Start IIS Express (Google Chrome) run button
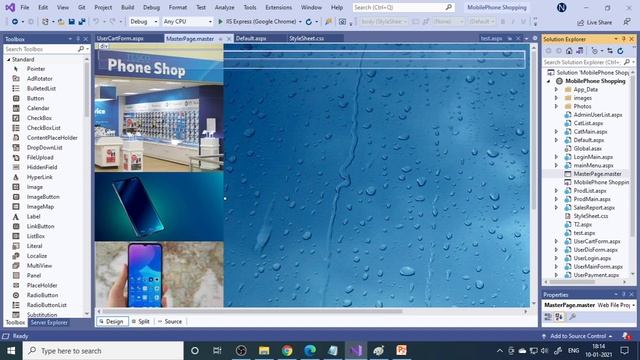This screenshot has width=640, height=360. (257, 22)
